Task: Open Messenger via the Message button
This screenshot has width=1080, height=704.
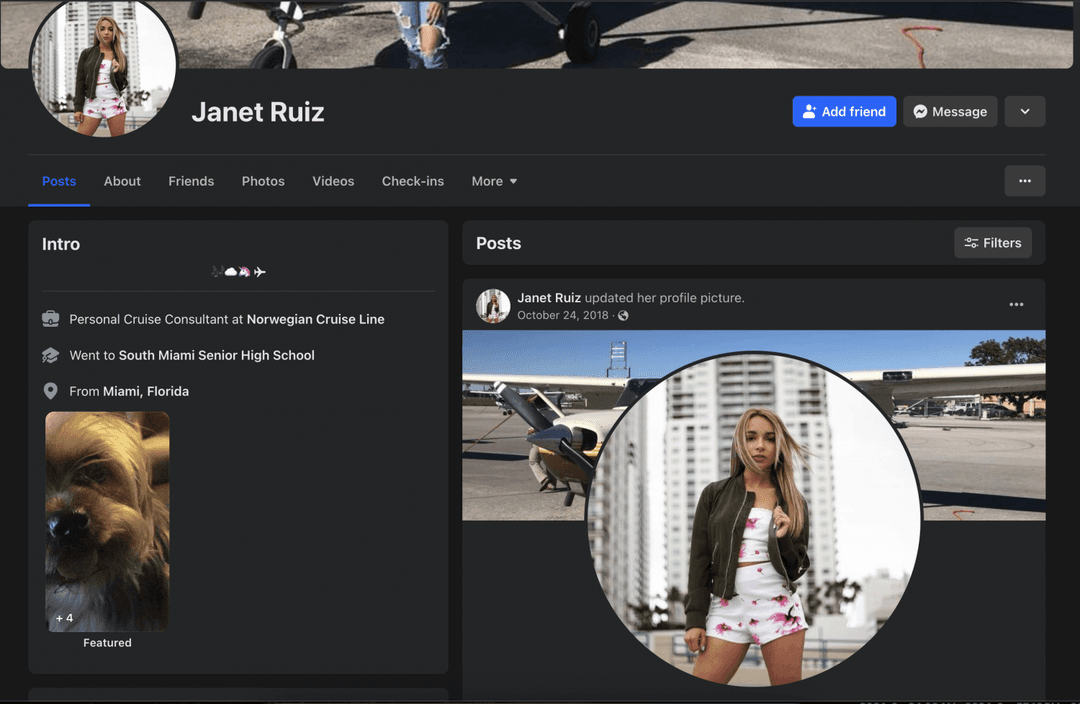Action: click(949, 112)
